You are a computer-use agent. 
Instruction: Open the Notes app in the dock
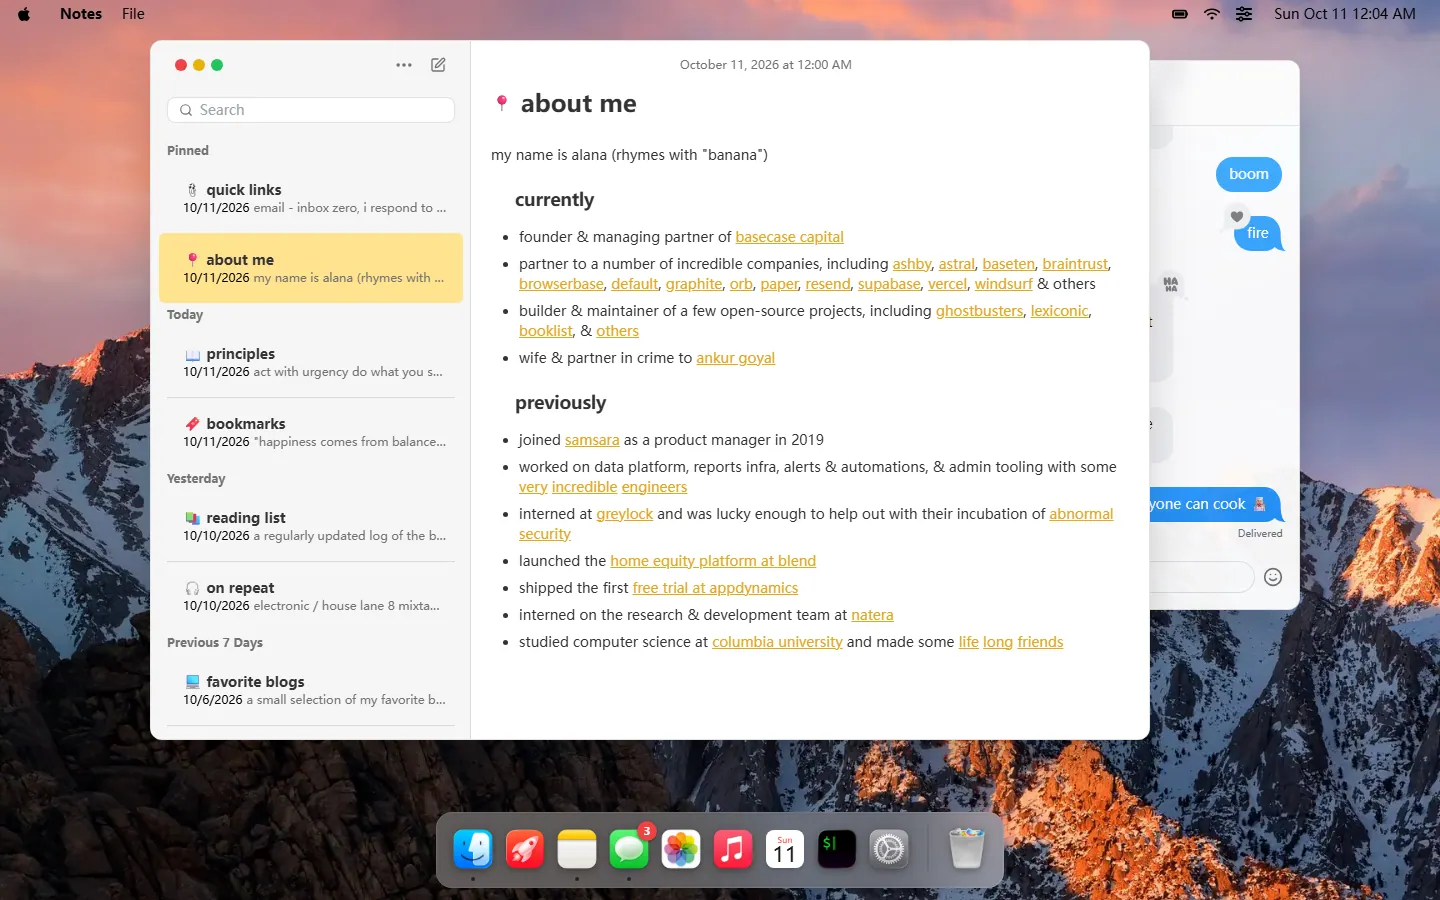(x=577, y=850)
